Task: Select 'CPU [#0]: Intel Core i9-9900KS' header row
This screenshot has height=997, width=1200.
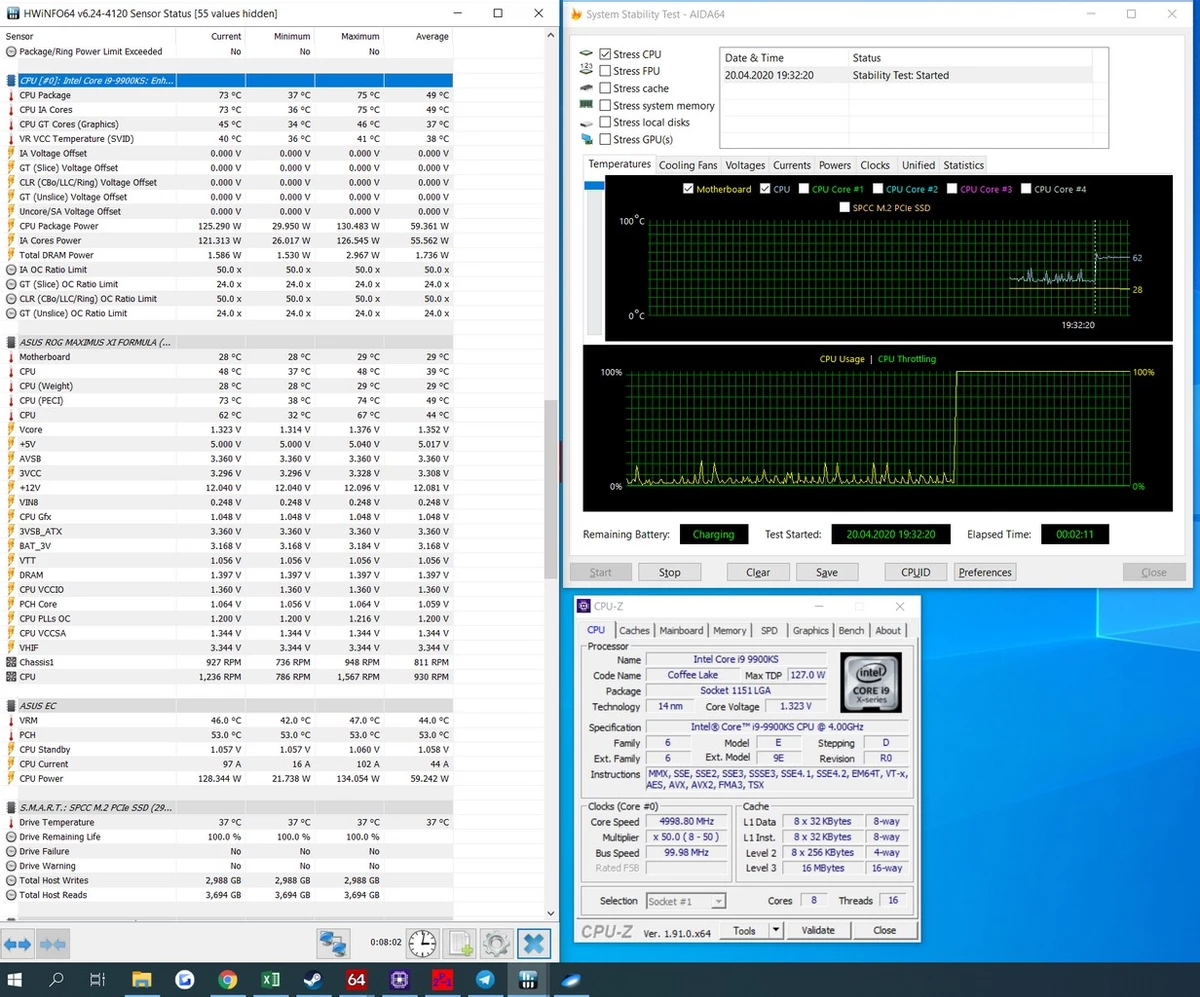Action: pyautogui.click(x=228, y=80)
